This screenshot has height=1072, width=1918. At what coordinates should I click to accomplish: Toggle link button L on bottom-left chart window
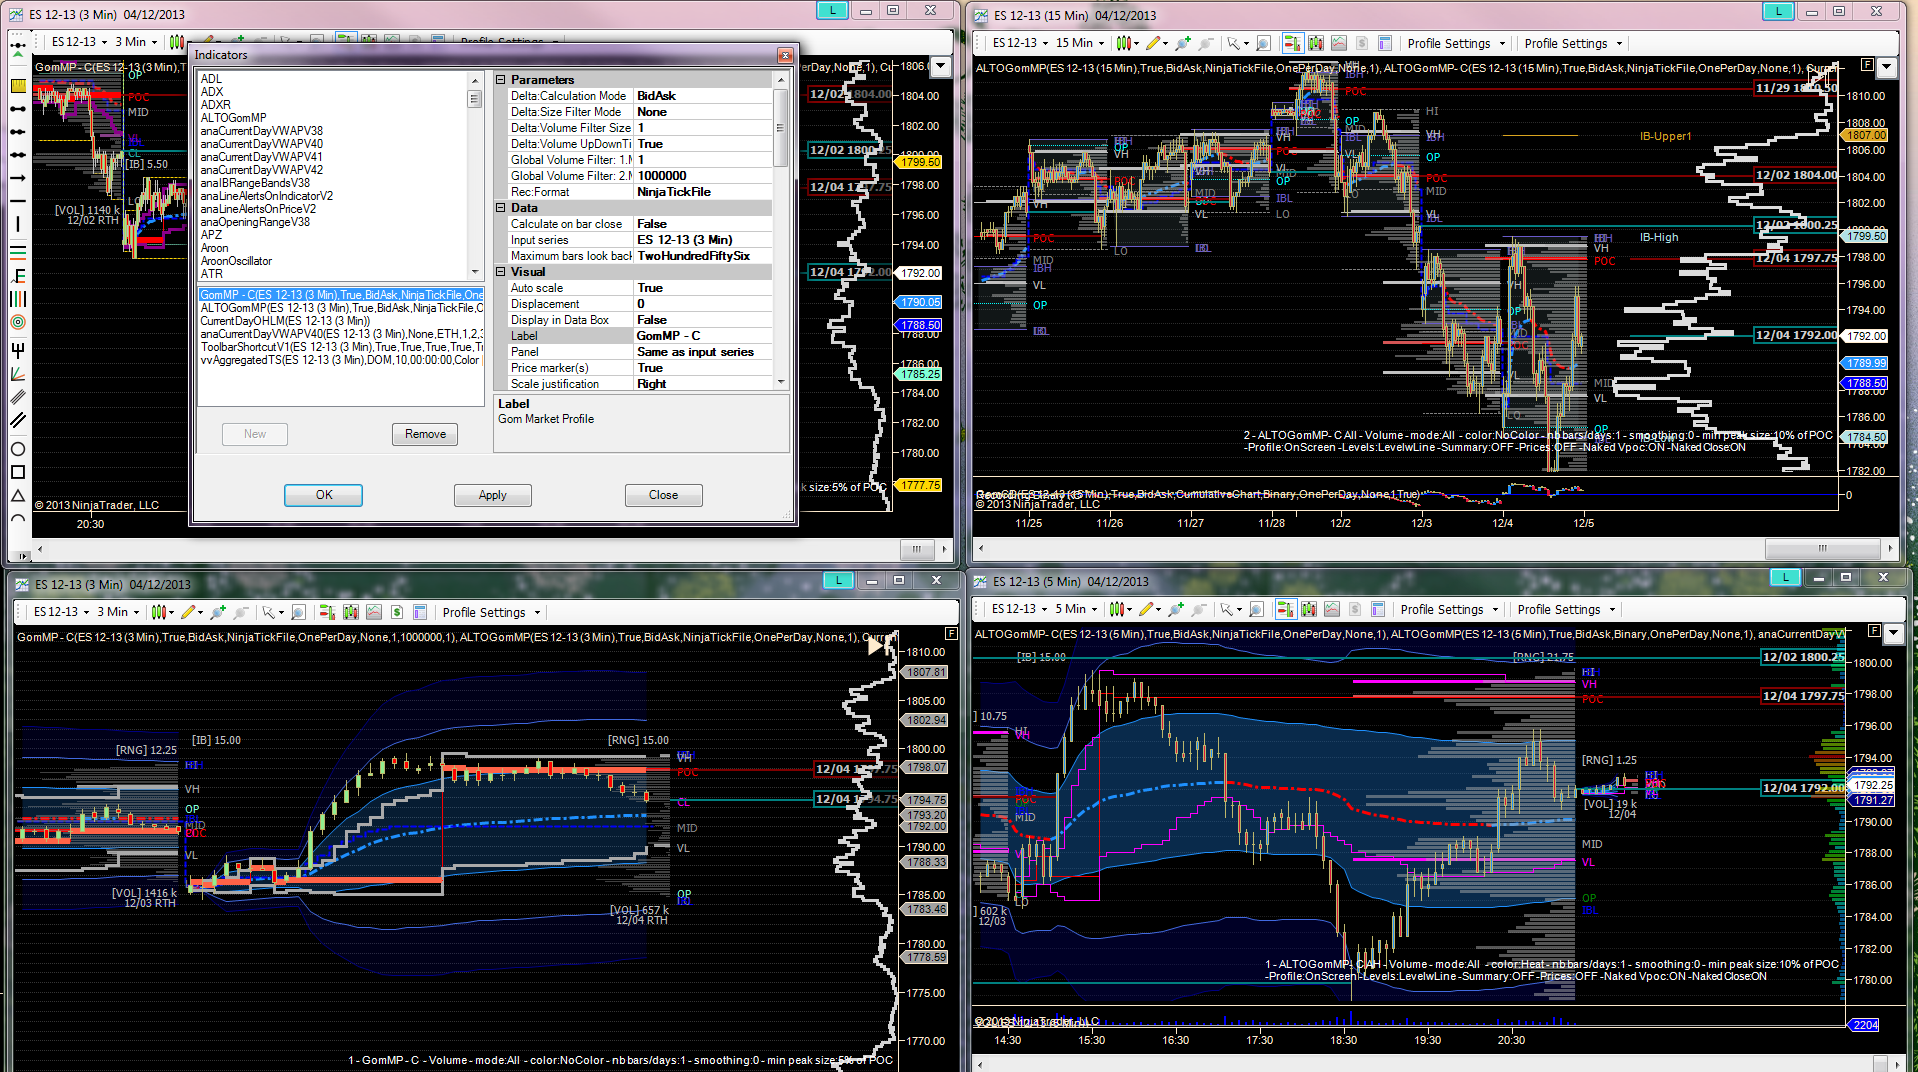838,580
